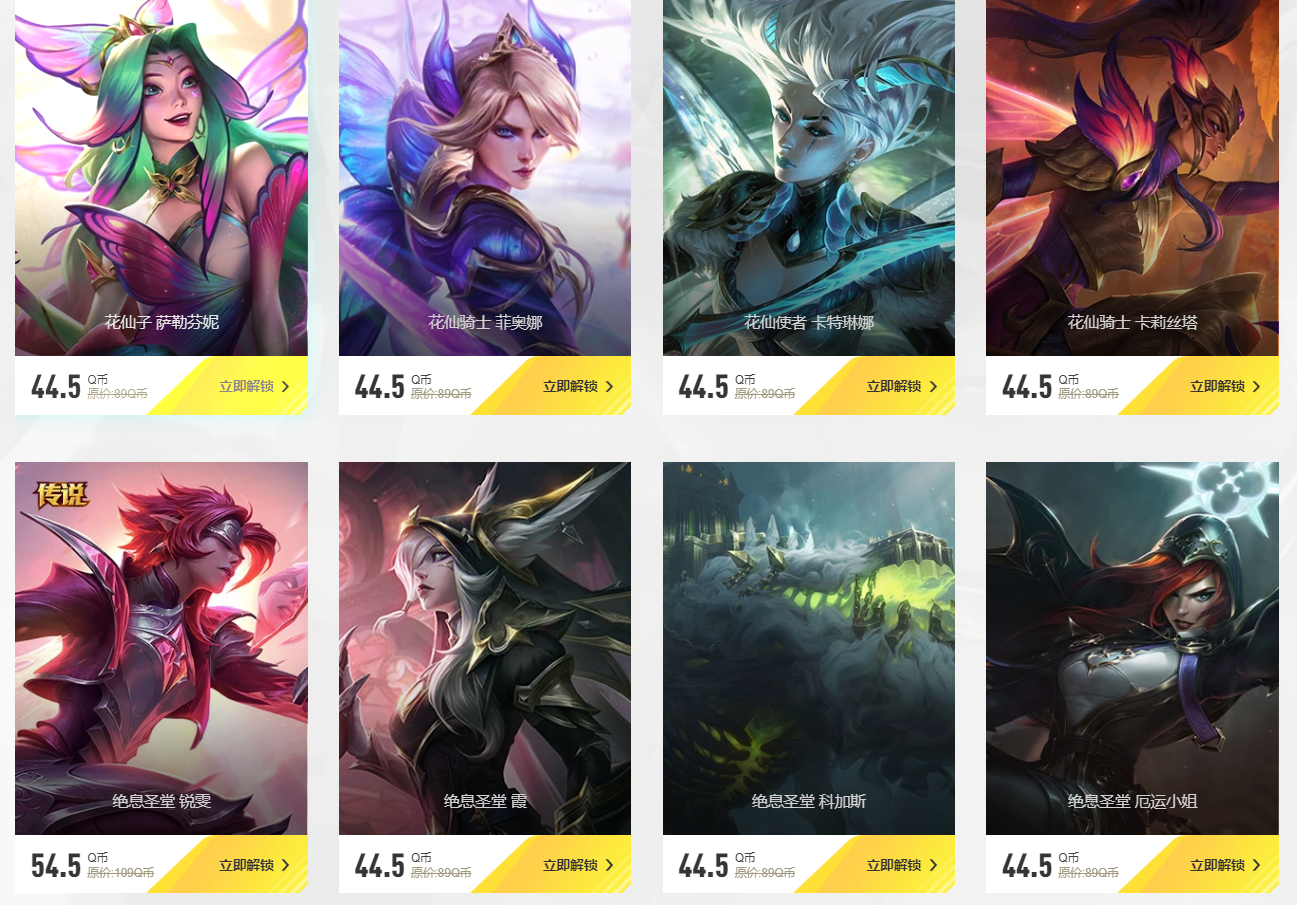Click the chevron arrow under 绝息圣堂 霞
1297x905 pixels.
610,865
